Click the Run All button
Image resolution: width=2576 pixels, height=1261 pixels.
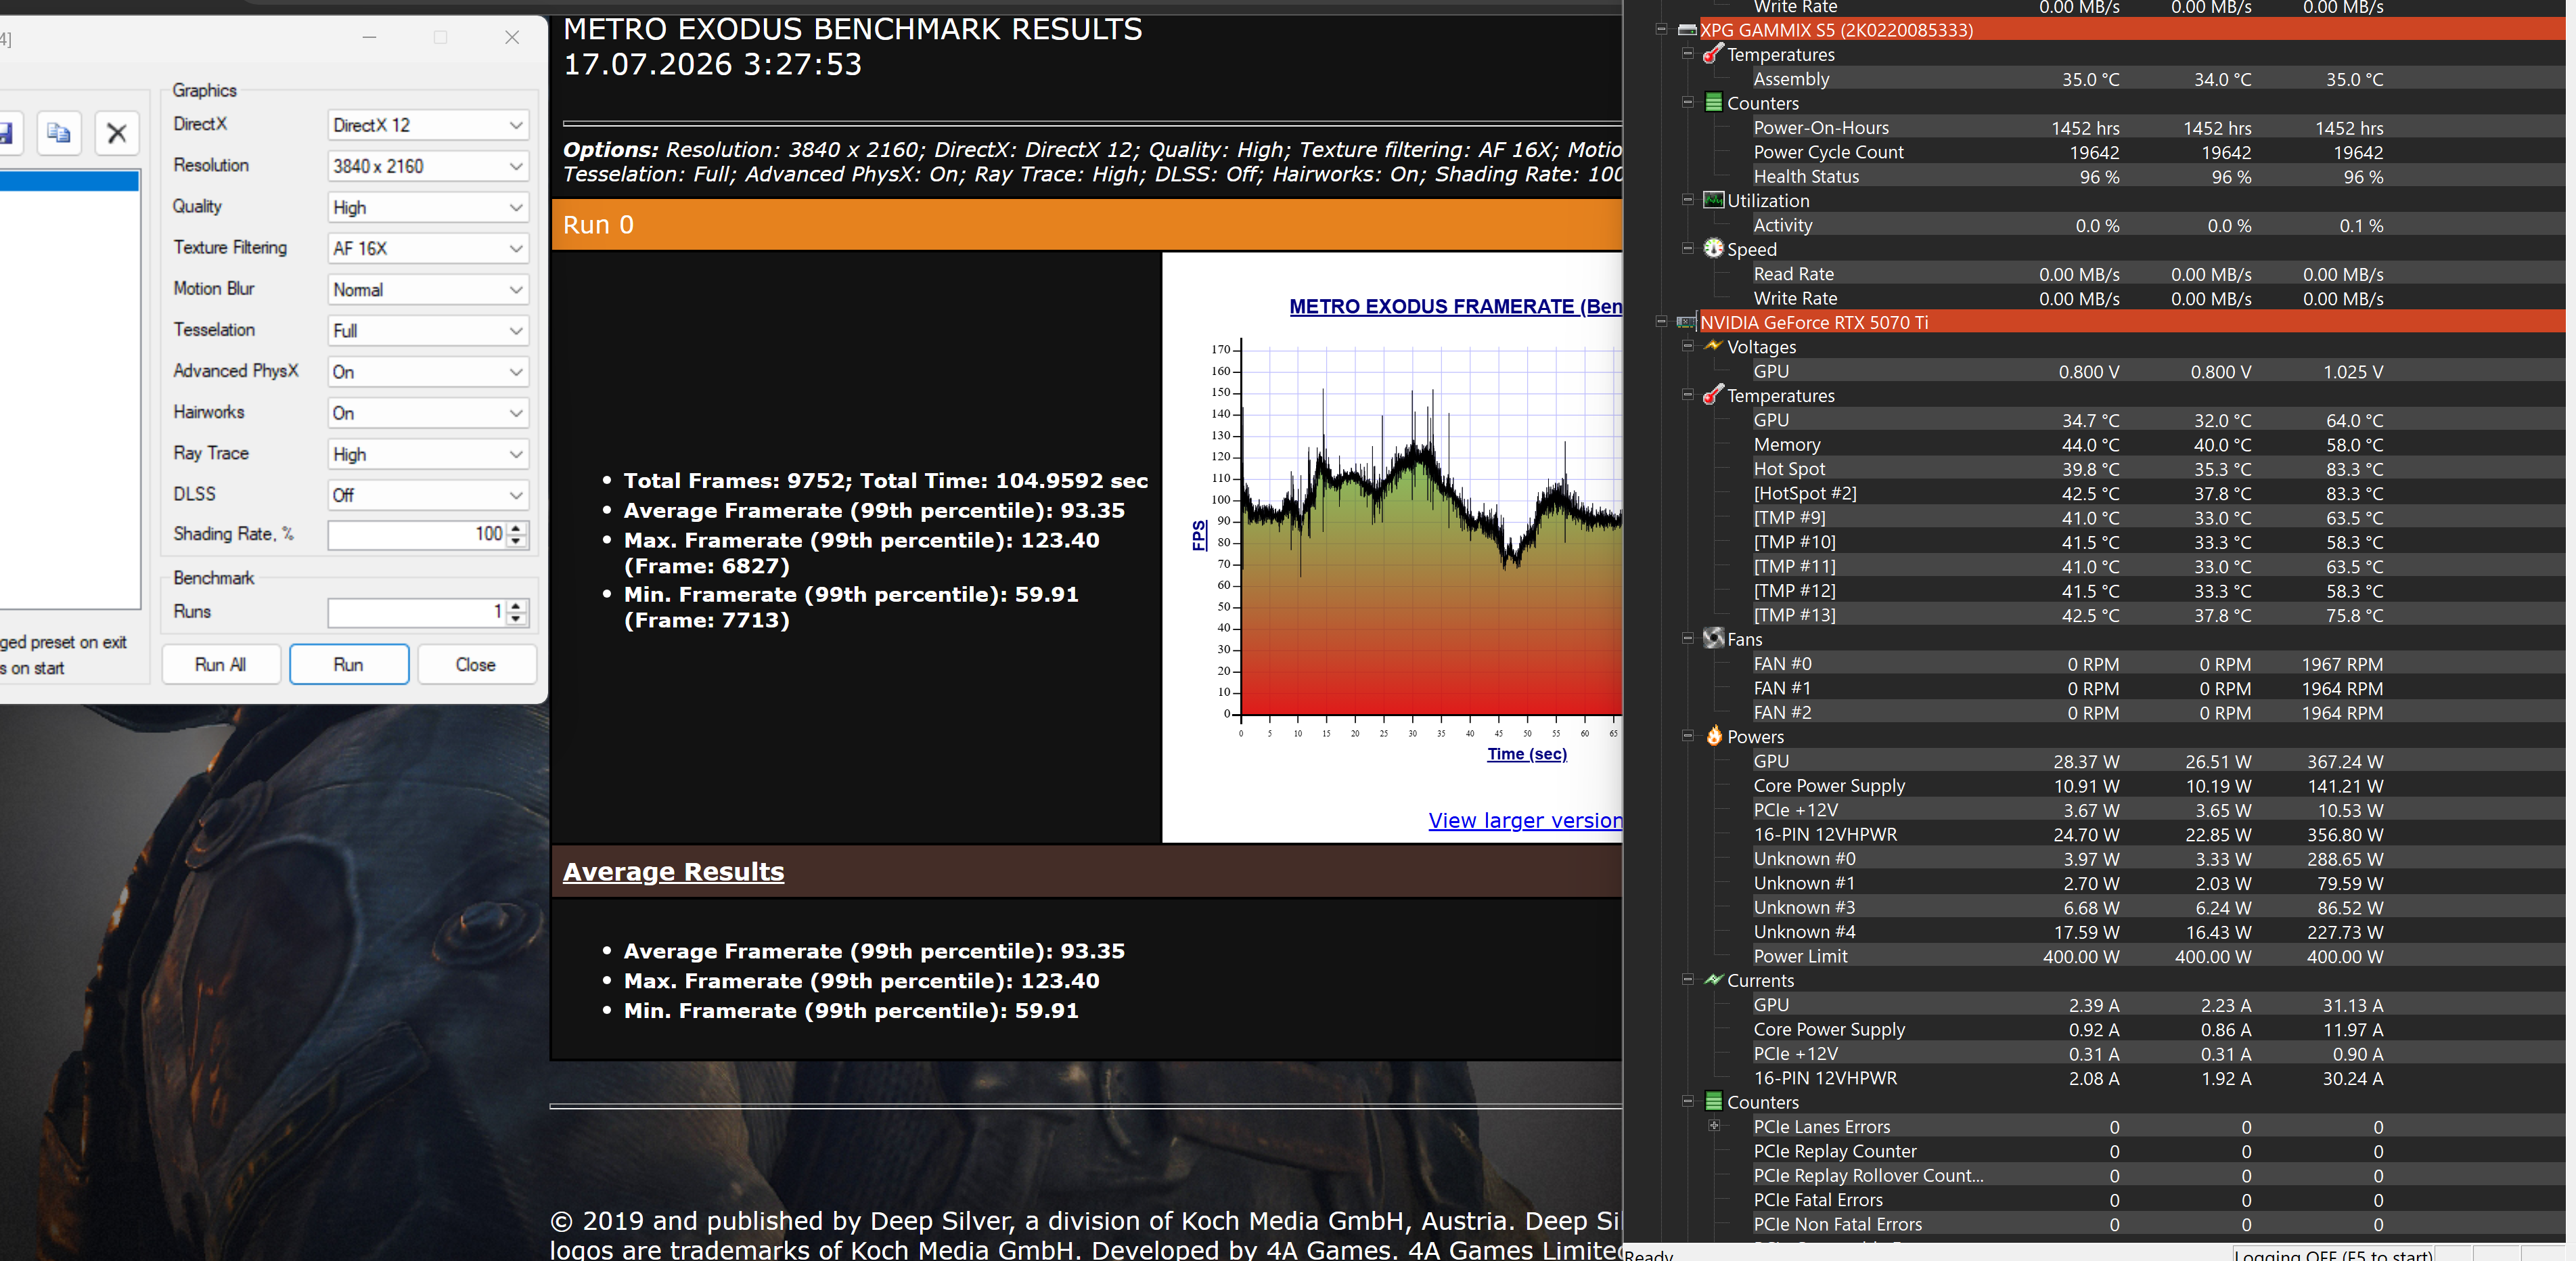pos(221,665)
